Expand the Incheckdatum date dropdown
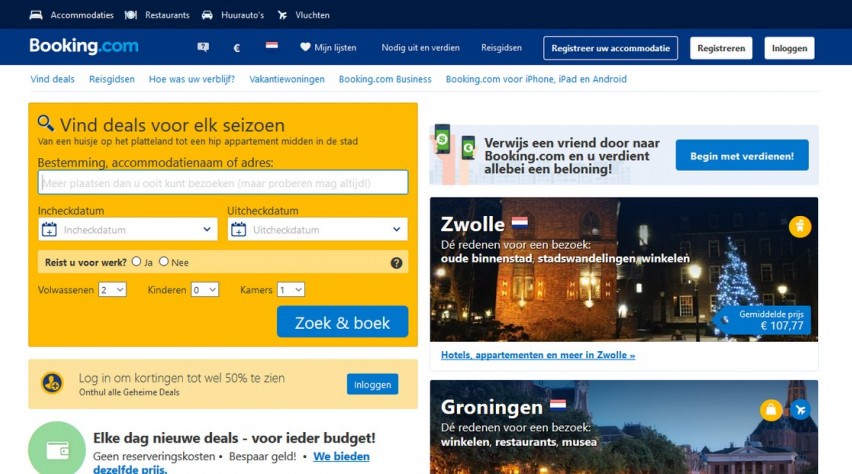Screen dimensions: 852x474 [128, 229]
